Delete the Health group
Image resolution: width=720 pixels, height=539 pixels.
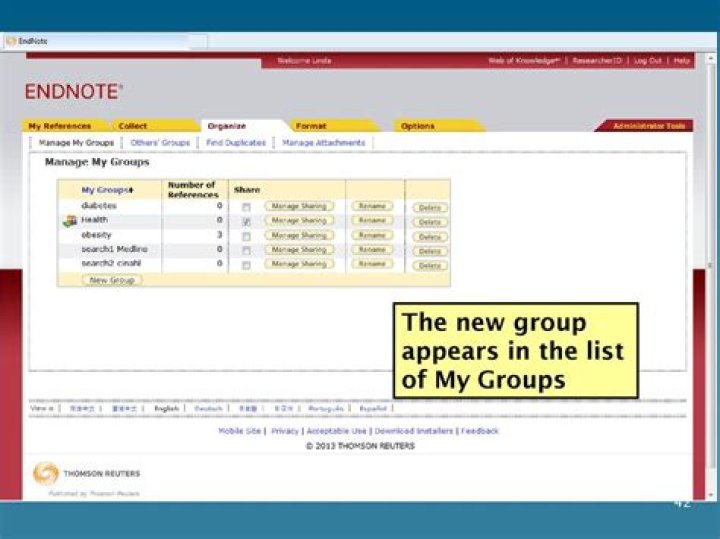[430, 222]
